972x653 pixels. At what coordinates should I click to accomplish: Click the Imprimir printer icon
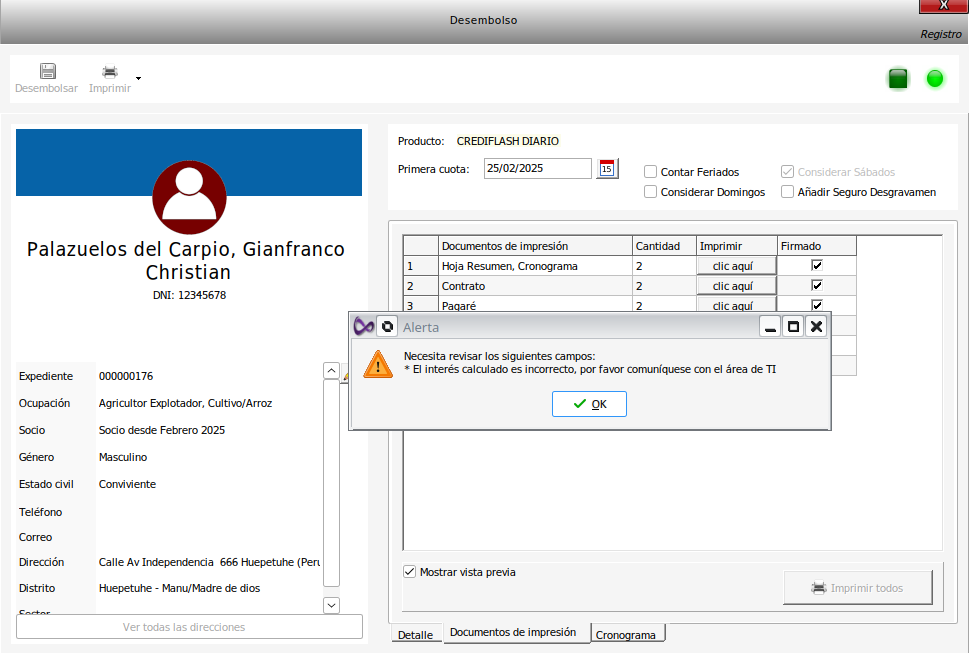click(x=110, y=72)
